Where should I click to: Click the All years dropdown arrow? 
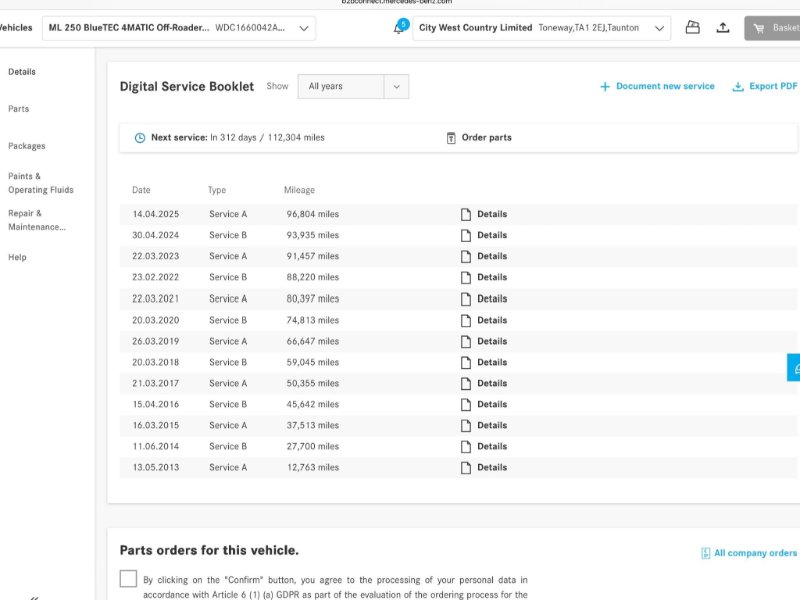coord(396,87)
